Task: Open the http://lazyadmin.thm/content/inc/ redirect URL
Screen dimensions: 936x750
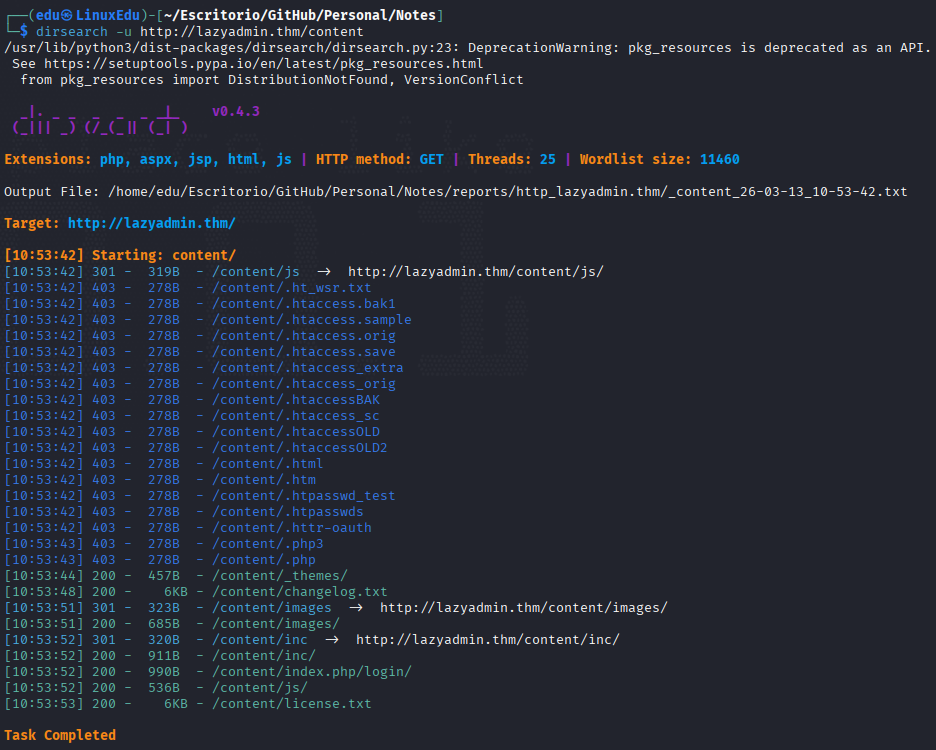Action: 488,640
